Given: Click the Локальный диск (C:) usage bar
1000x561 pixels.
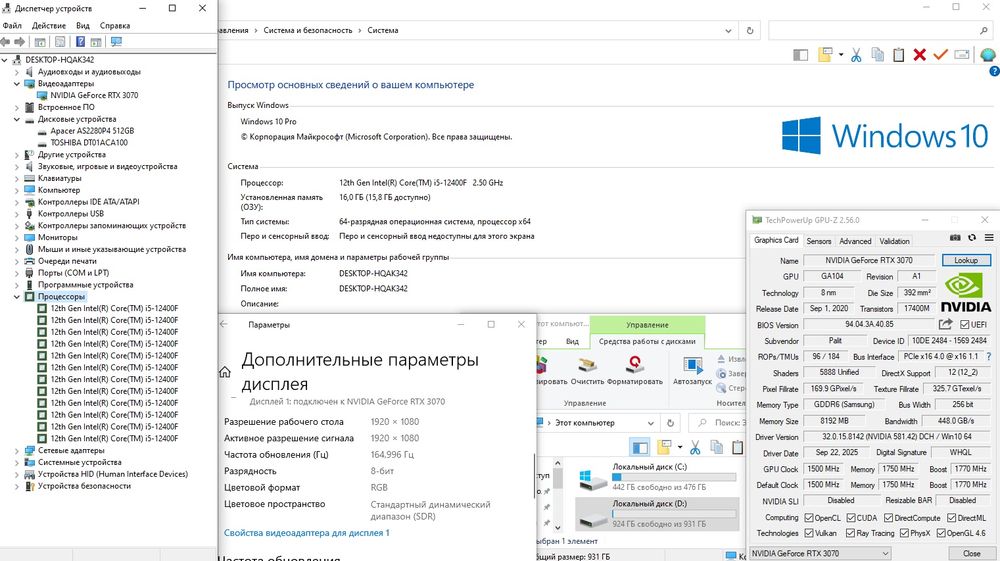Looking at the screenshot, I should click(x=673, y=477).
